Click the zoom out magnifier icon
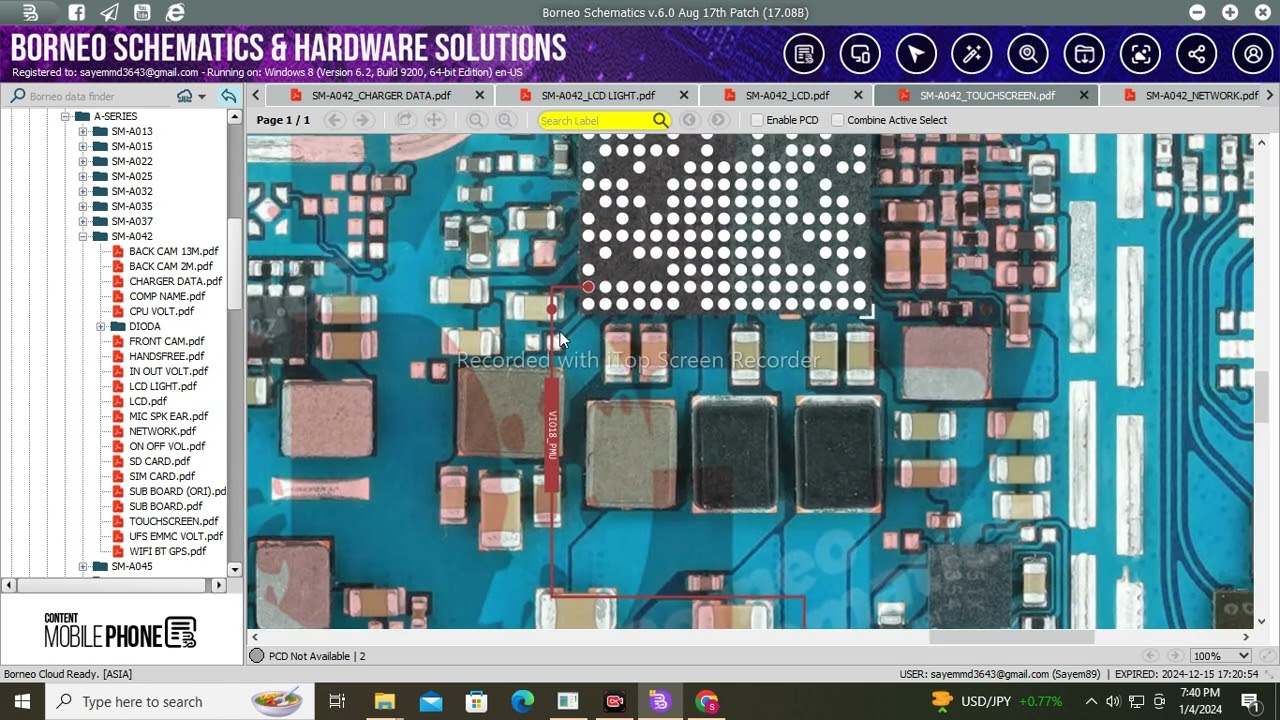1280x720 pixels. point(476,120)
